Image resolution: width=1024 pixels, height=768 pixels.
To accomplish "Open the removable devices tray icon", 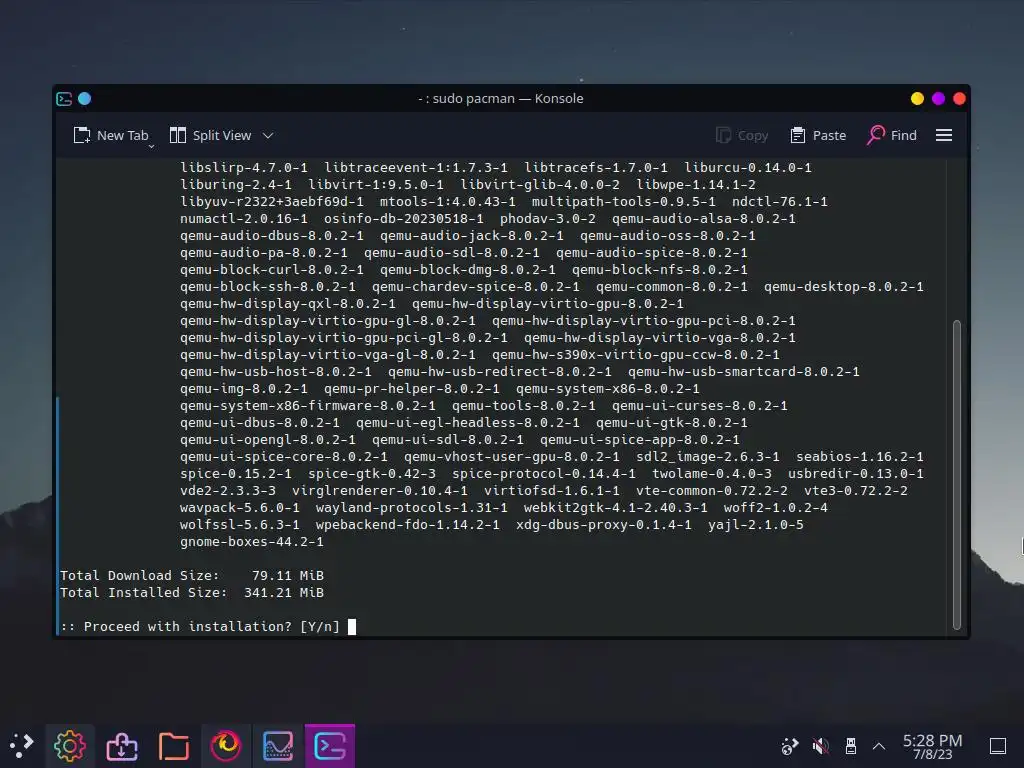I will [x=850, y=746].
